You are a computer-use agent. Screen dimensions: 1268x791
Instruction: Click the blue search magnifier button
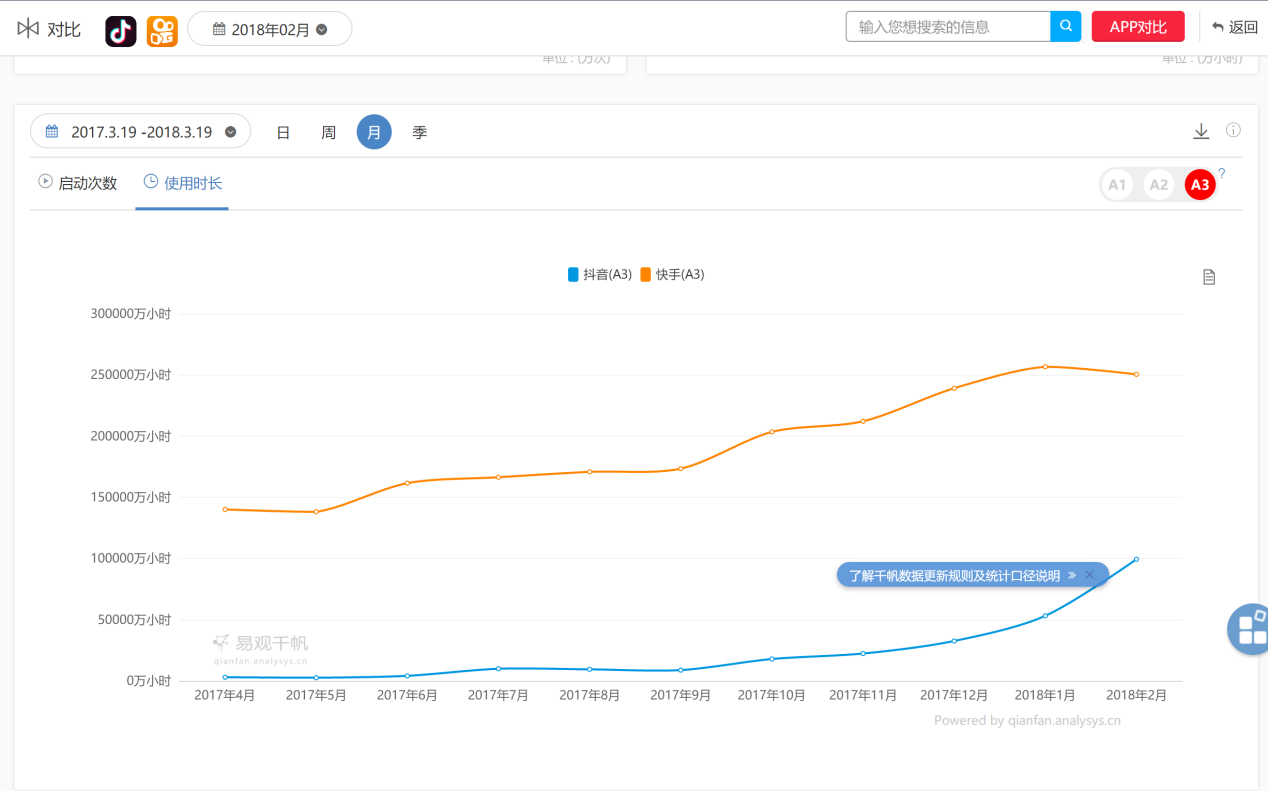(x=1065, y=27)
